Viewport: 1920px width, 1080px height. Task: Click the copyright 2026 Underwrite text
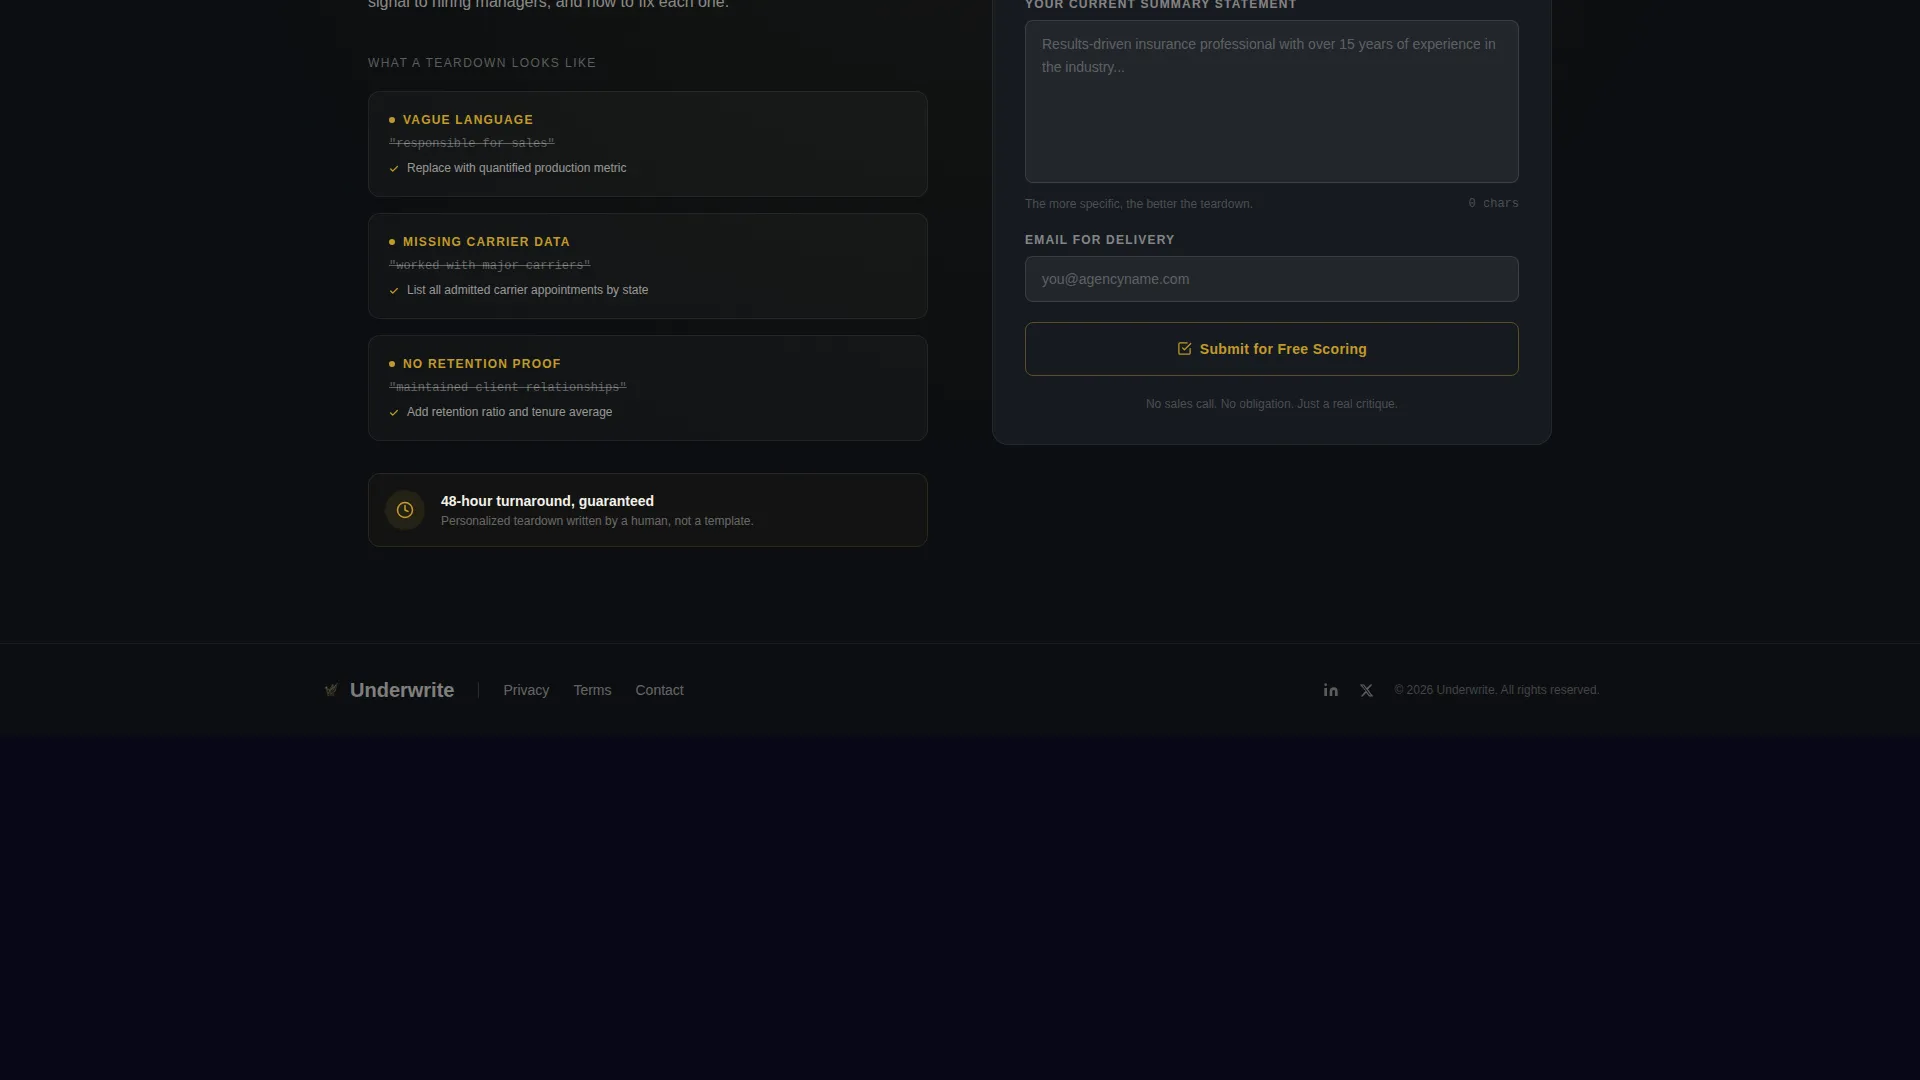[1496, 690]
